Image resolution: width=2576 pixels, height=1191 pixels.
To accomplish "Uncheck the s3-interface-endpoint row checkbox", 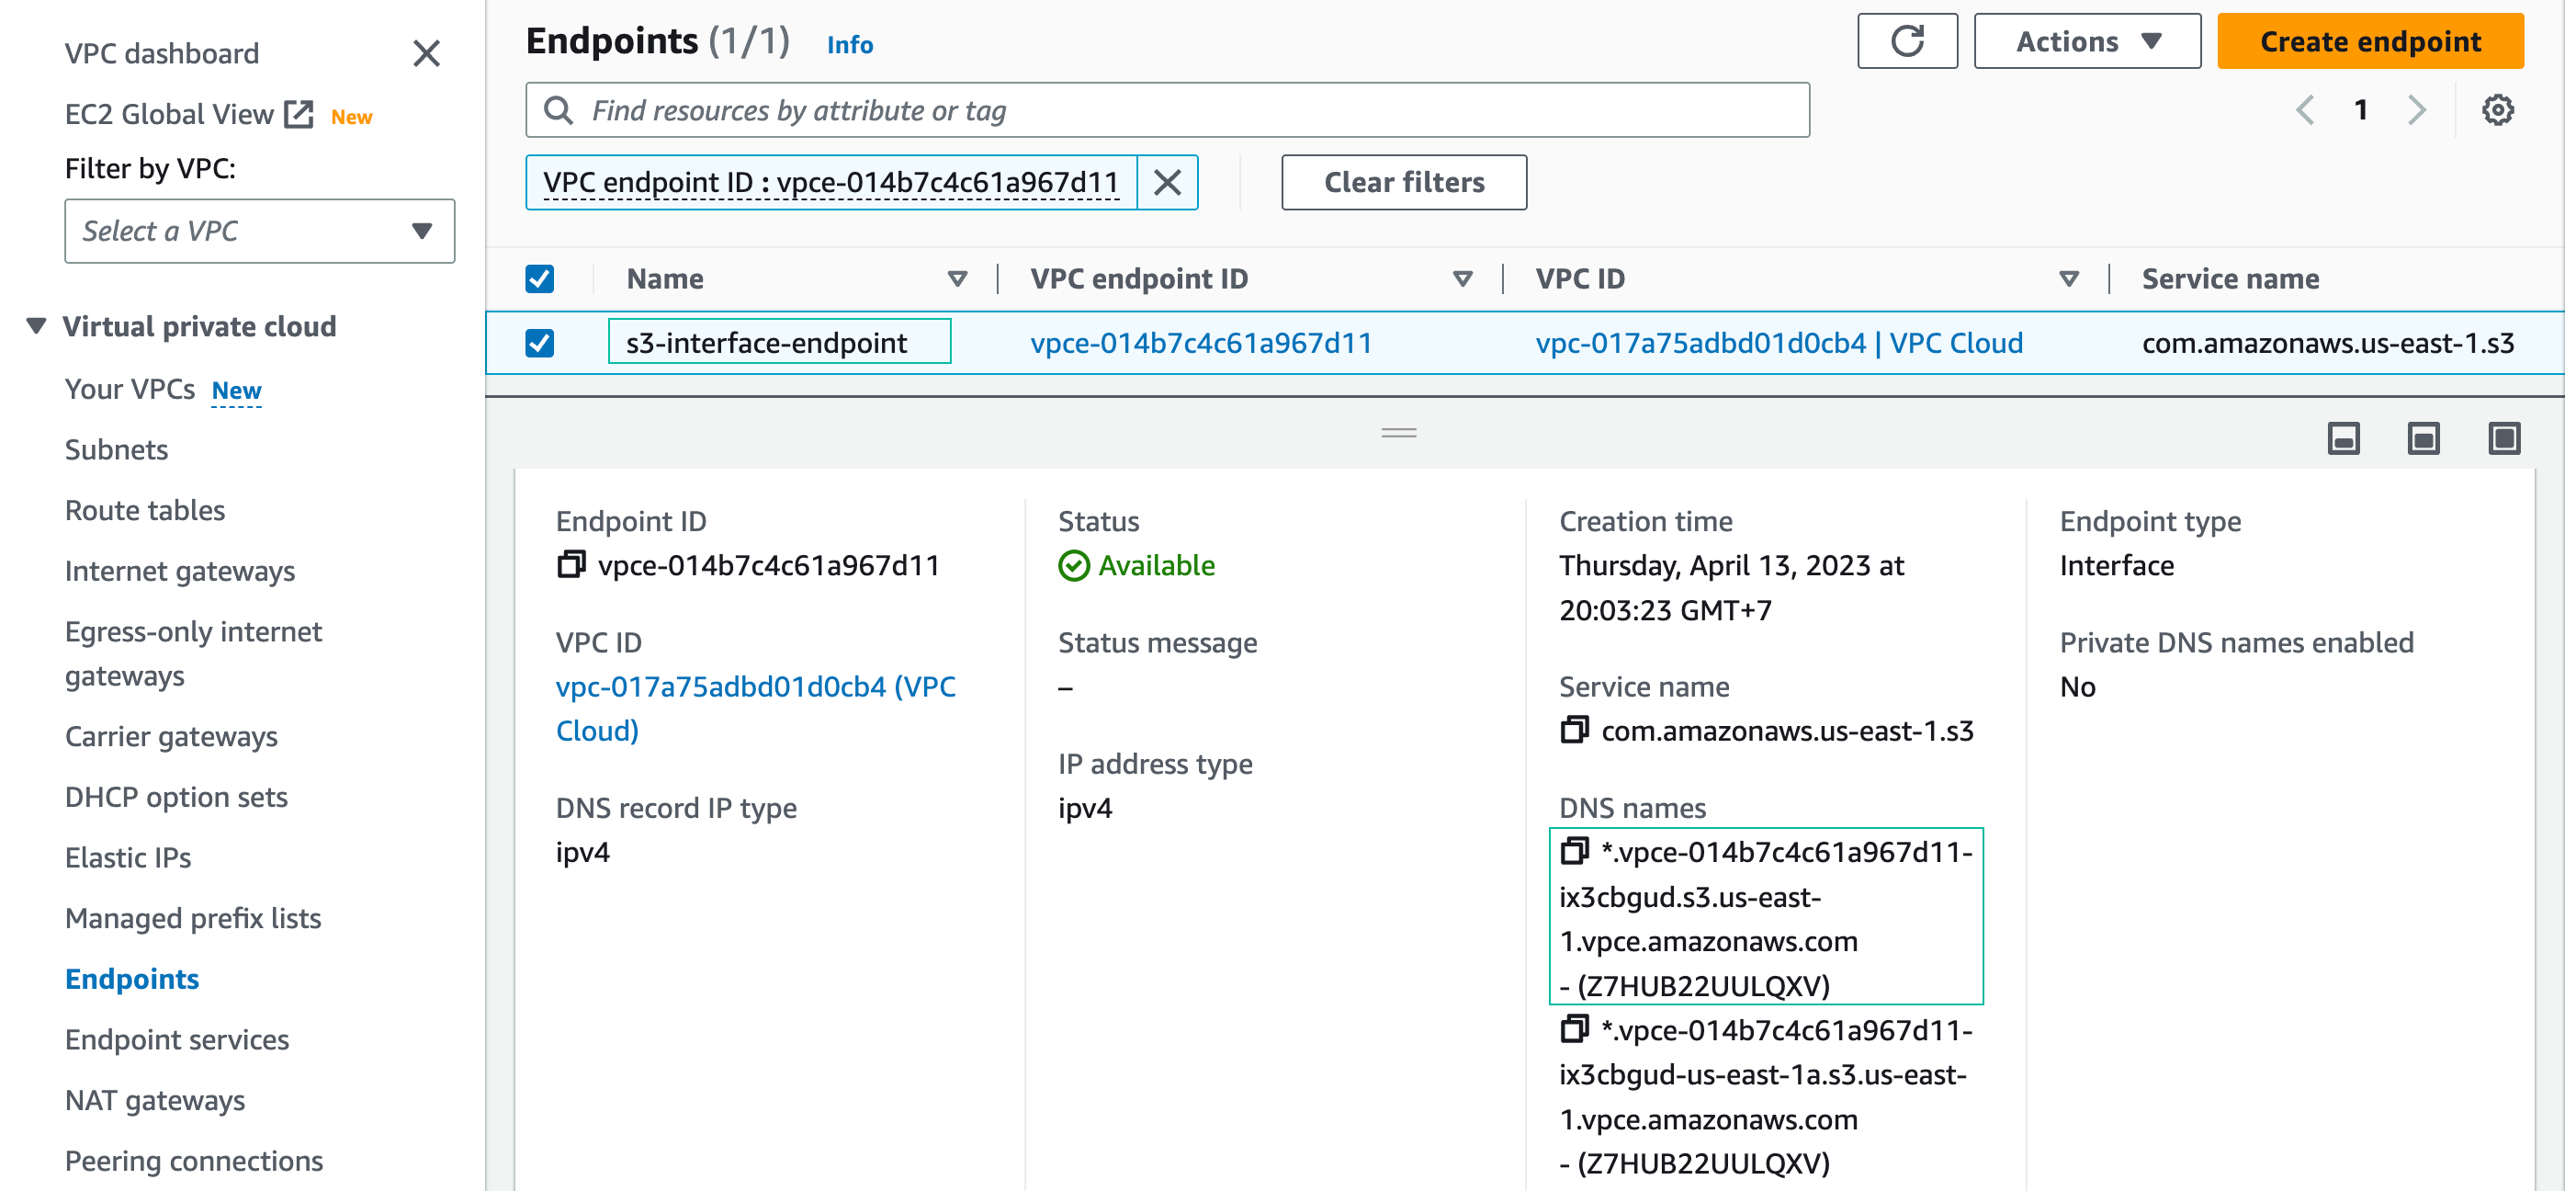I will pyautogui.click(x=540, y=343).
